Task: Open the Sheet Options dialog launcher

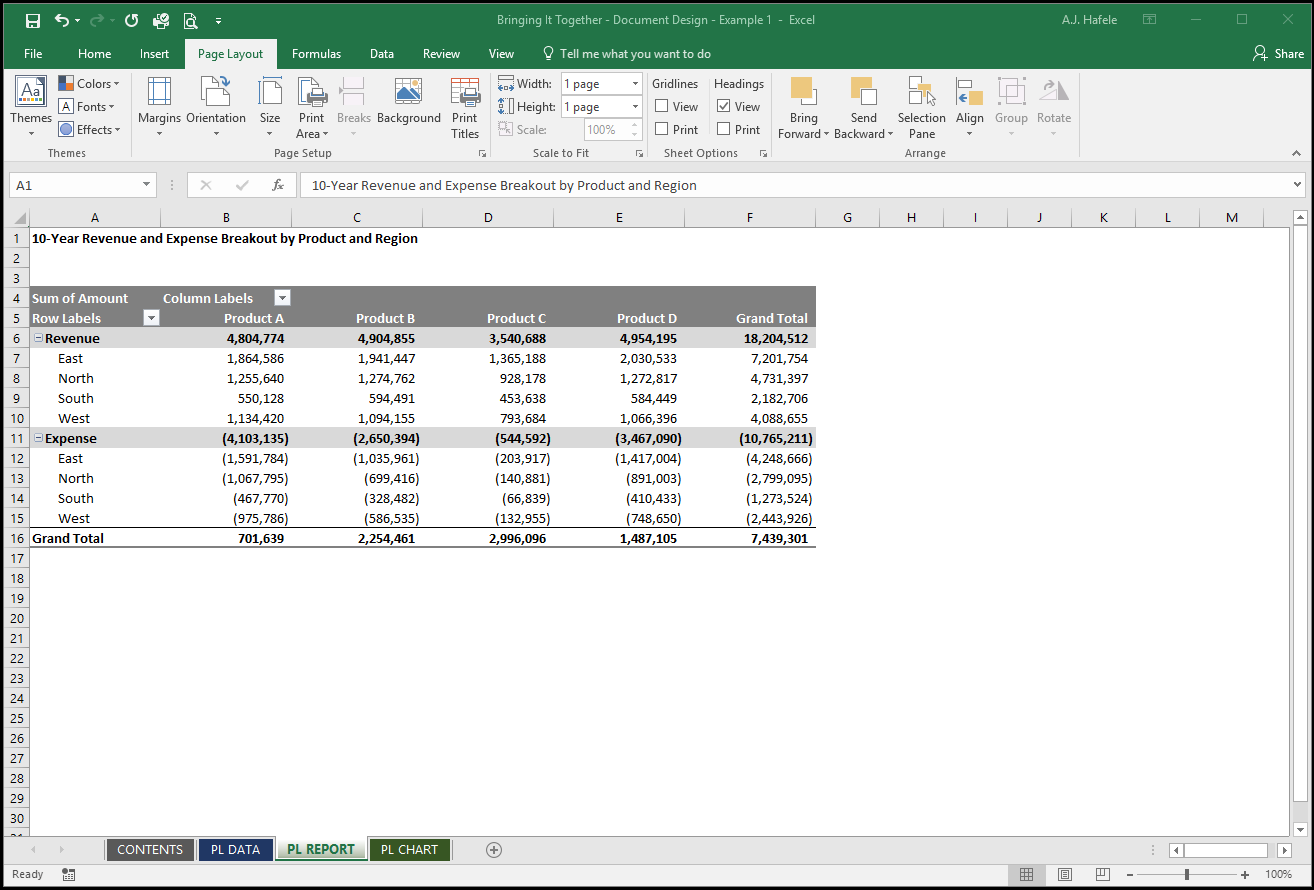Action: [764, 153]
